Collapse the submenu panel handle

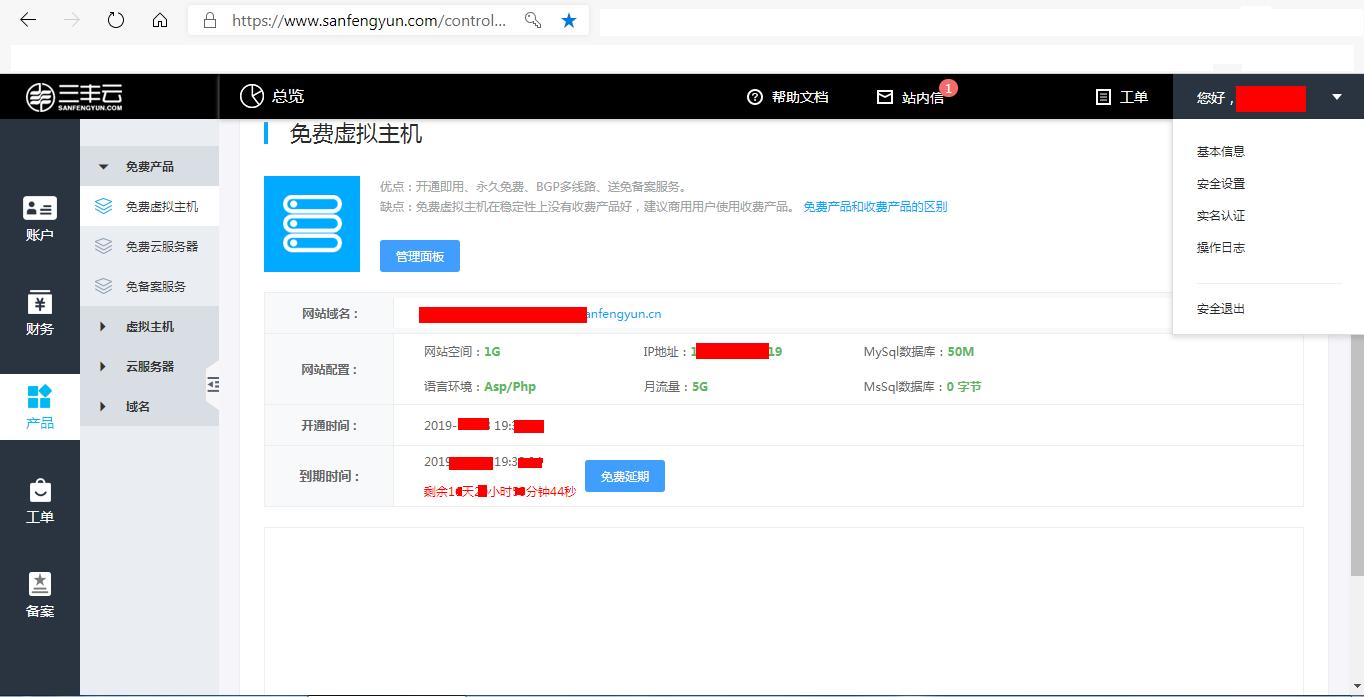pyautogui.click(x=212, y=385)
